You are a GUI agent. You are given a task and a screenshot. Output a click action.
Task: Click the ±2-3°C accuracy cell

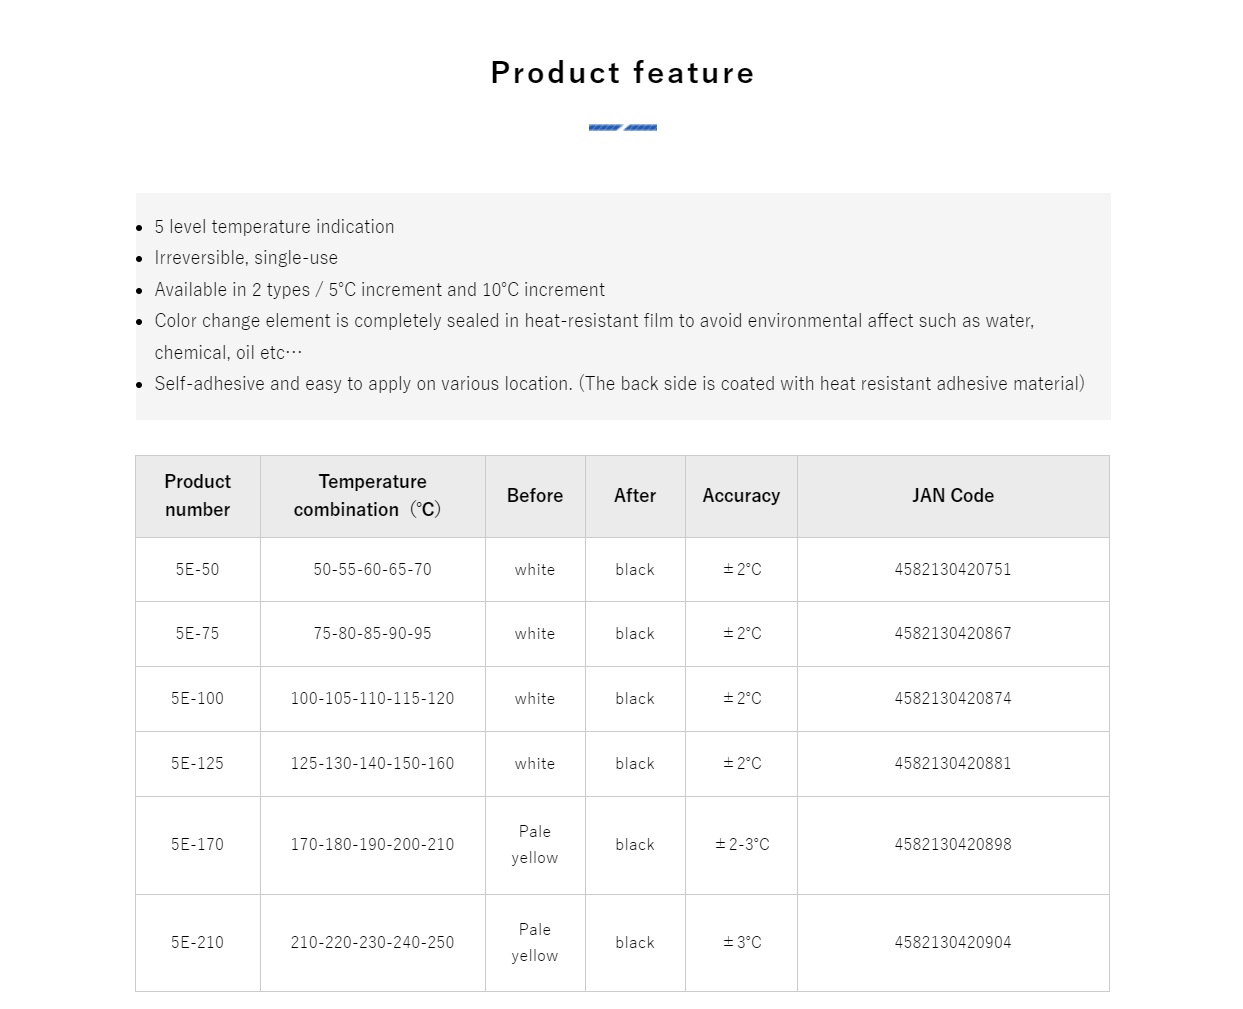point(741,845)
